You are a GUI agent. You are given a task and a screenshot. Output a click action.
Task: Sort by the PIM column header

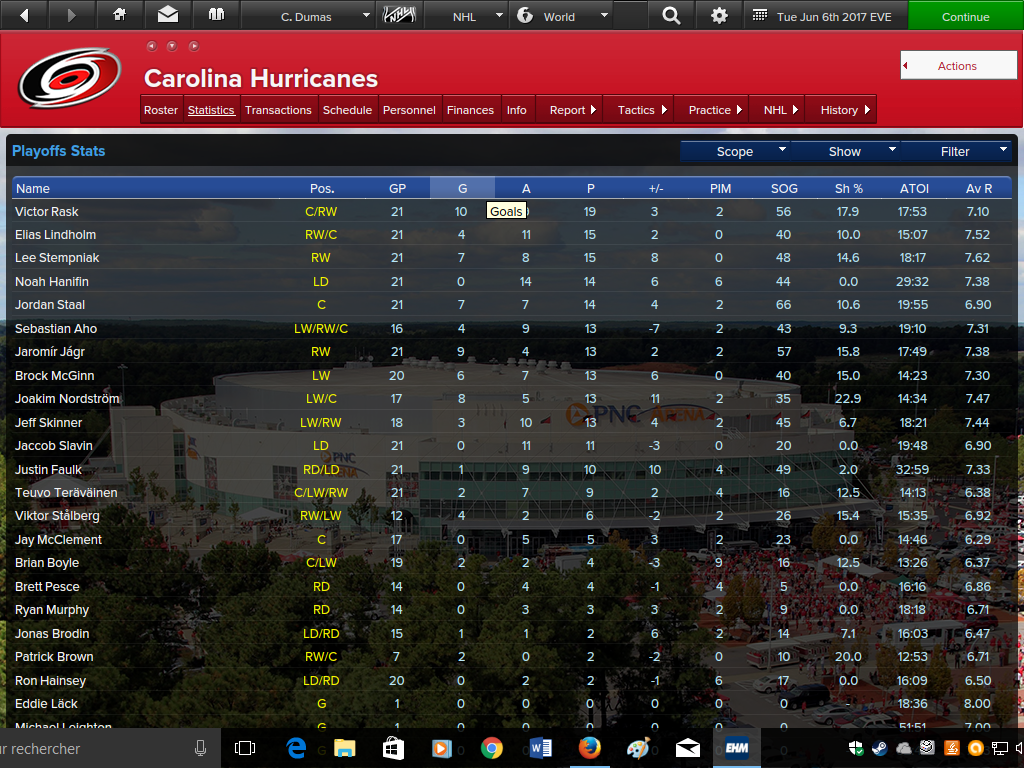click(720, 188)
